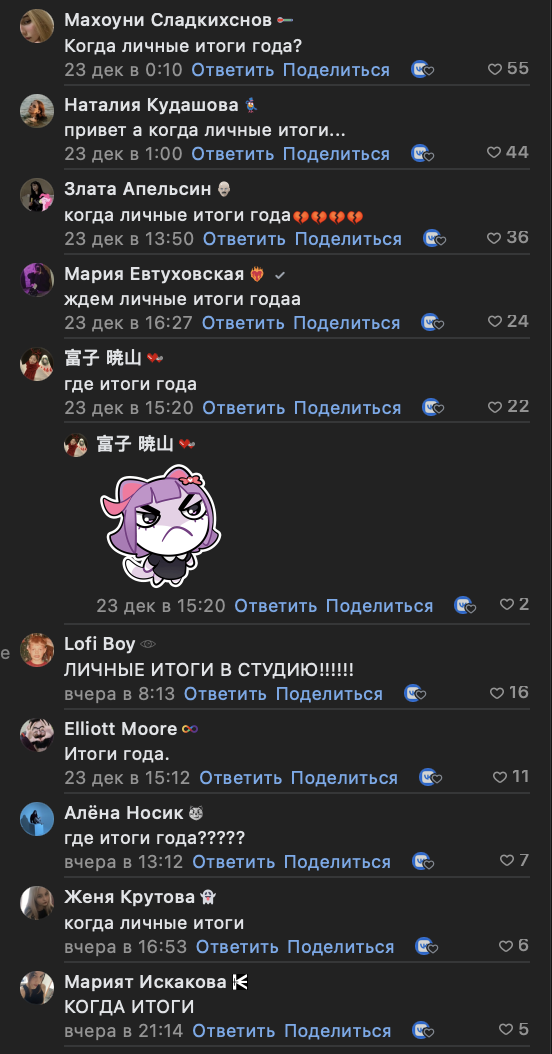The width and height of the screenshot is (552, 1054).
Task: Open the '23 дек в 15:20' sticker reply timestamp
Action: pos(161,606)
